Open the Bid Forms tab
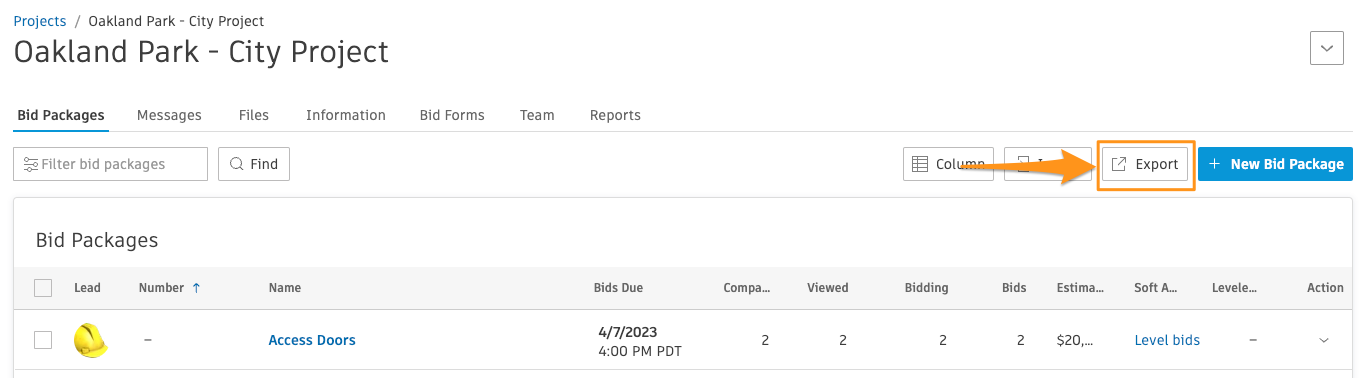The height and width of the screenshot is (378, 1365). click(452, 115)
